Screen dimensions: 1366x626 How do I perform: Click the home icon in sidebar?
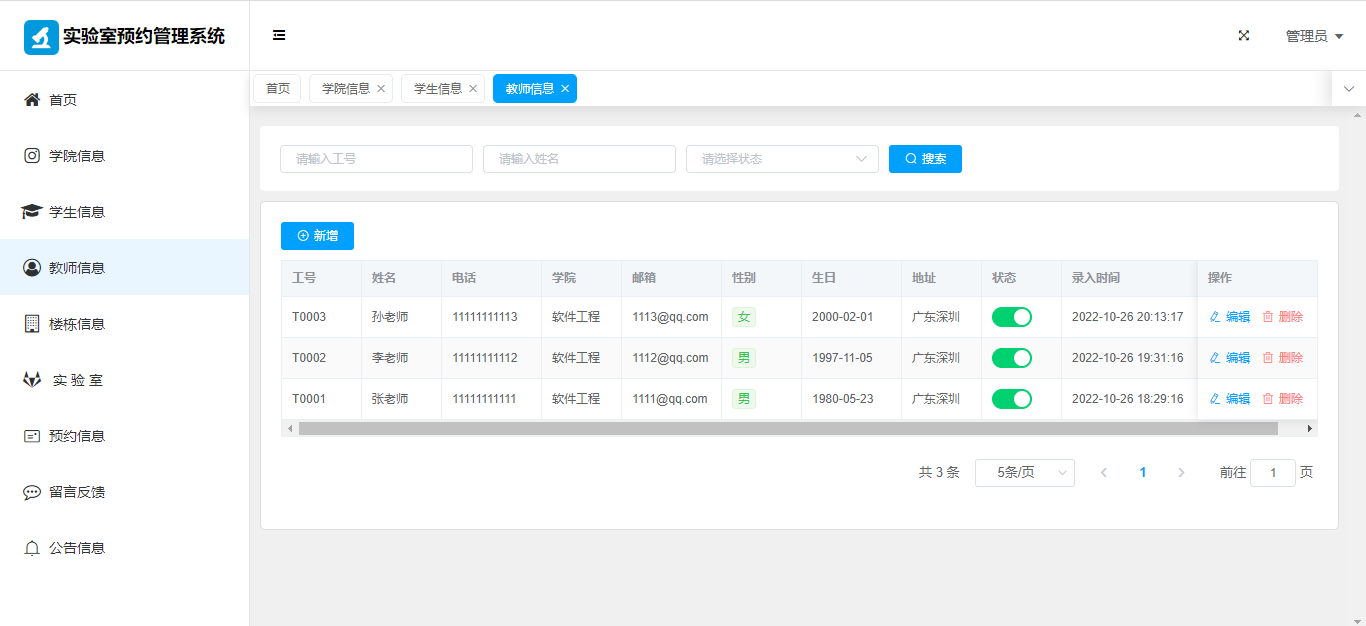pos(32,100)
